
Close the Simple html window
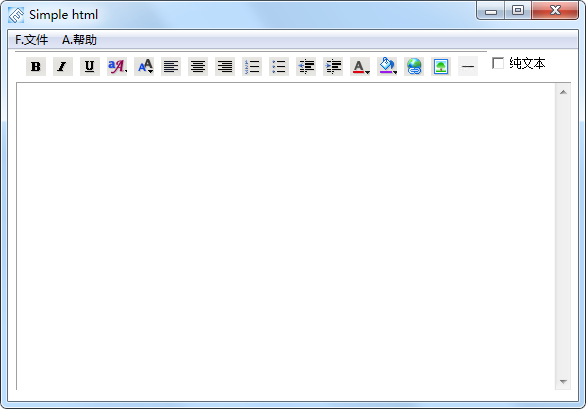[555, 10]
